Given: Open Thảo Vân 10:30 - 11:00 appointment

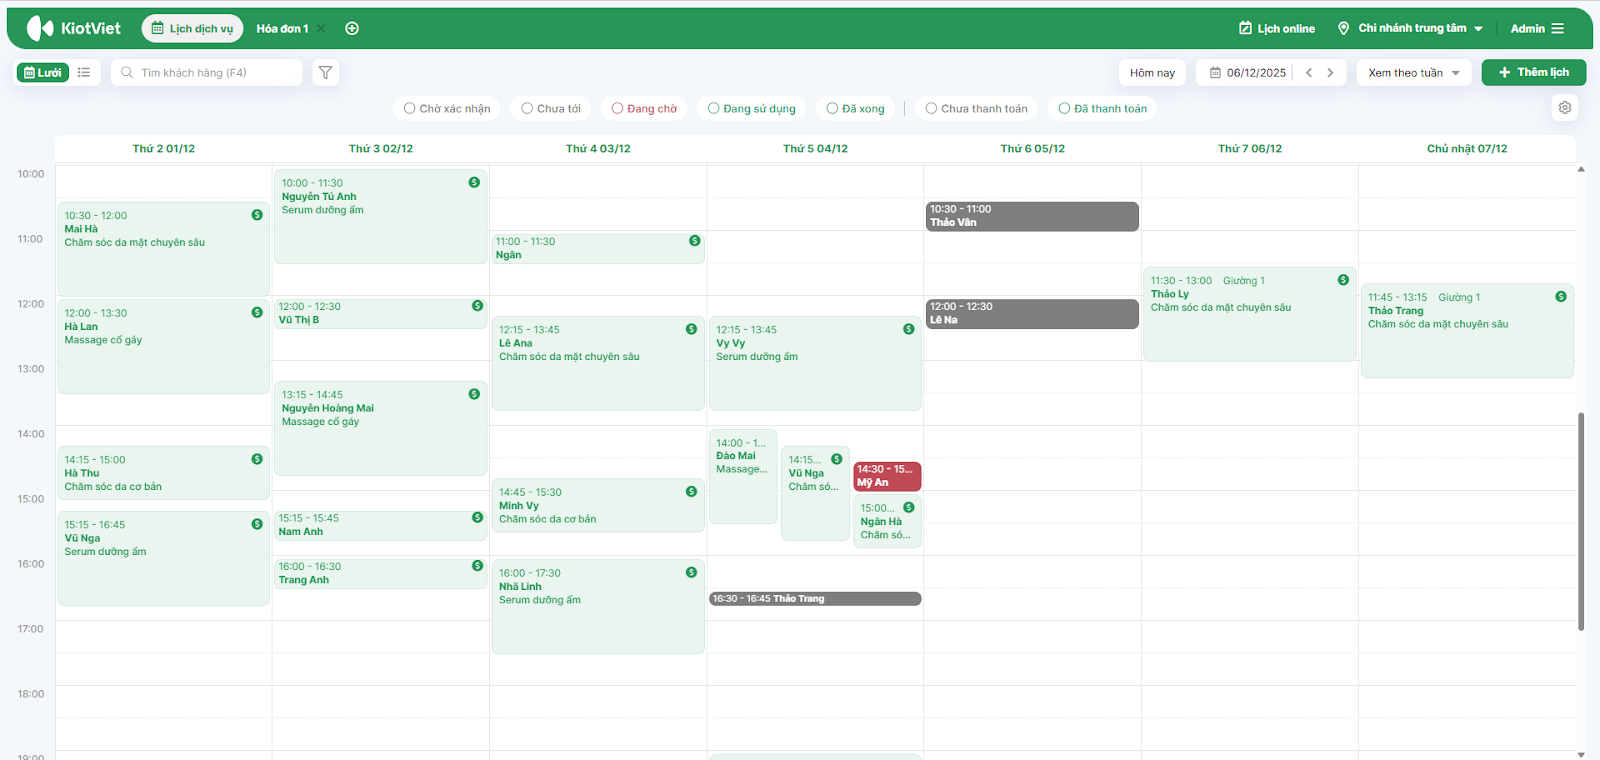Looking at the screenshot, I should 1032,216.
